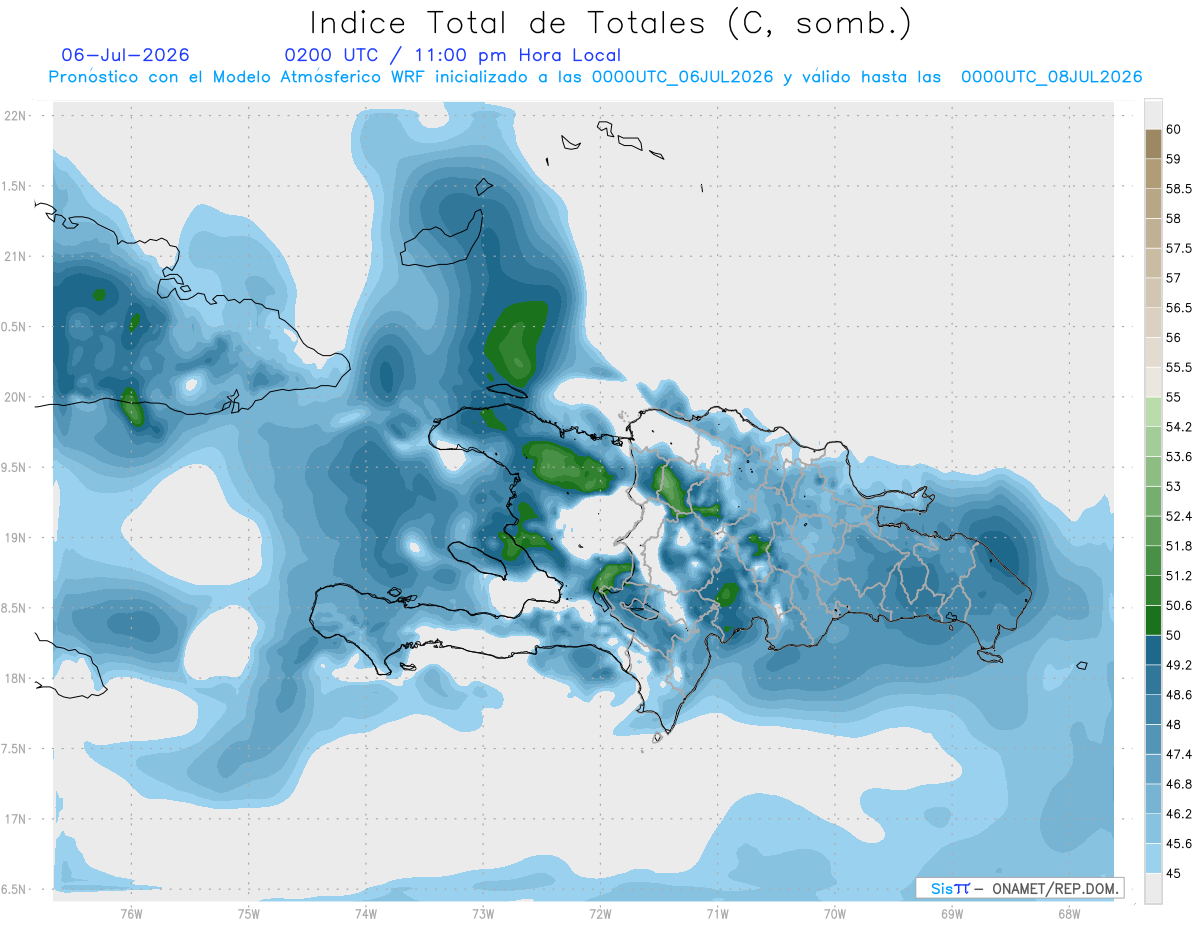
Task: Click the '69W' longitude label
Action: coord(952,914)
